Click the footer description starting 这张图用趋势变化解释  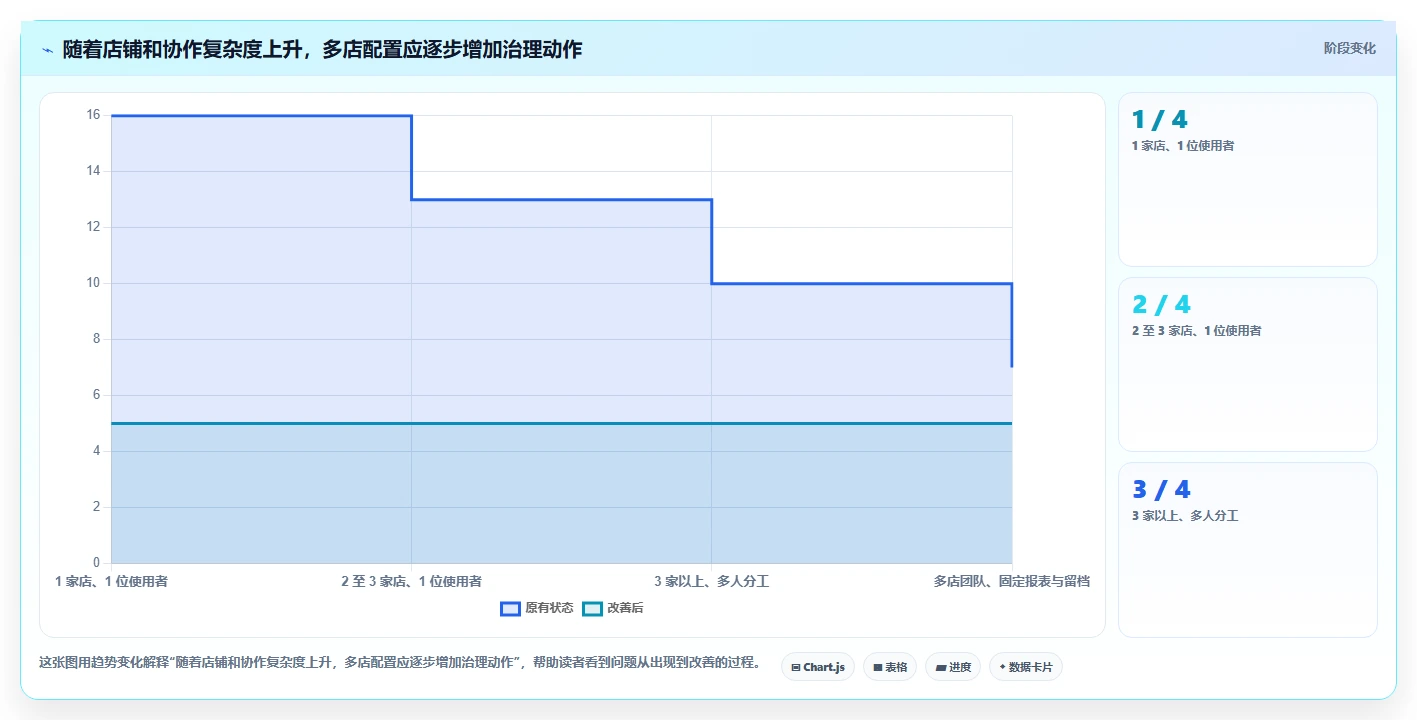pyautogui.click(x=400, y=662)
